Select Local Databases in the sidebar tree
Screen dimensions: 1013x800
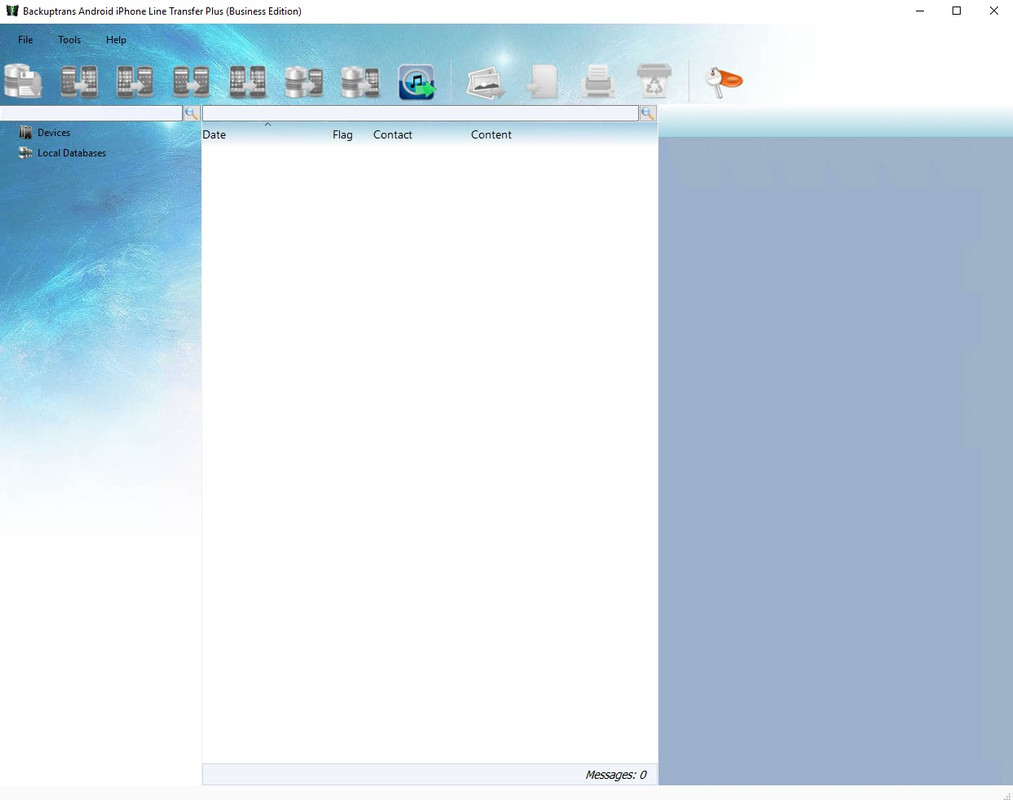point(72,153)
